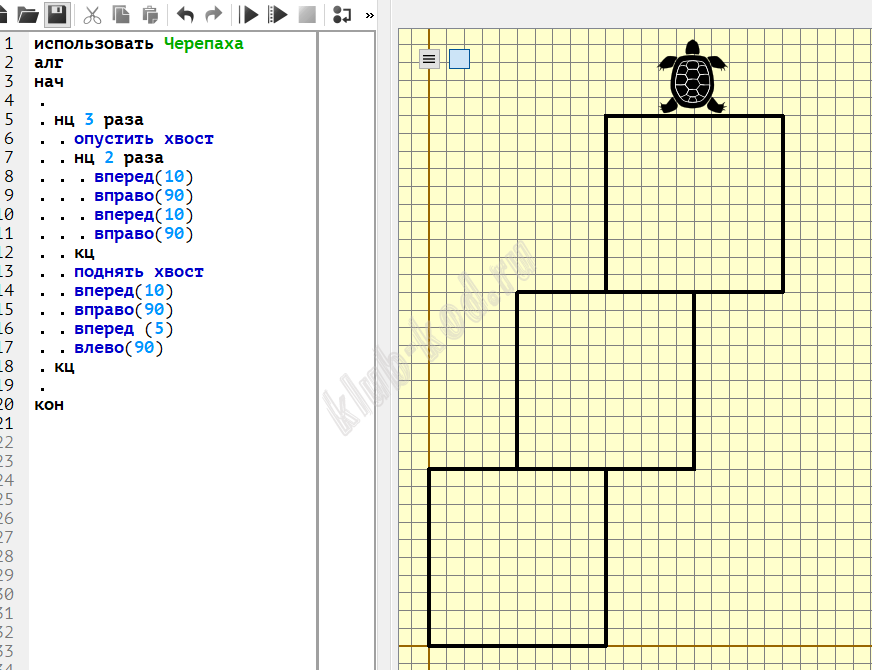Click the step/actor toolbar icon
This screenshot has height=670, width=872.
pos(342,15)
